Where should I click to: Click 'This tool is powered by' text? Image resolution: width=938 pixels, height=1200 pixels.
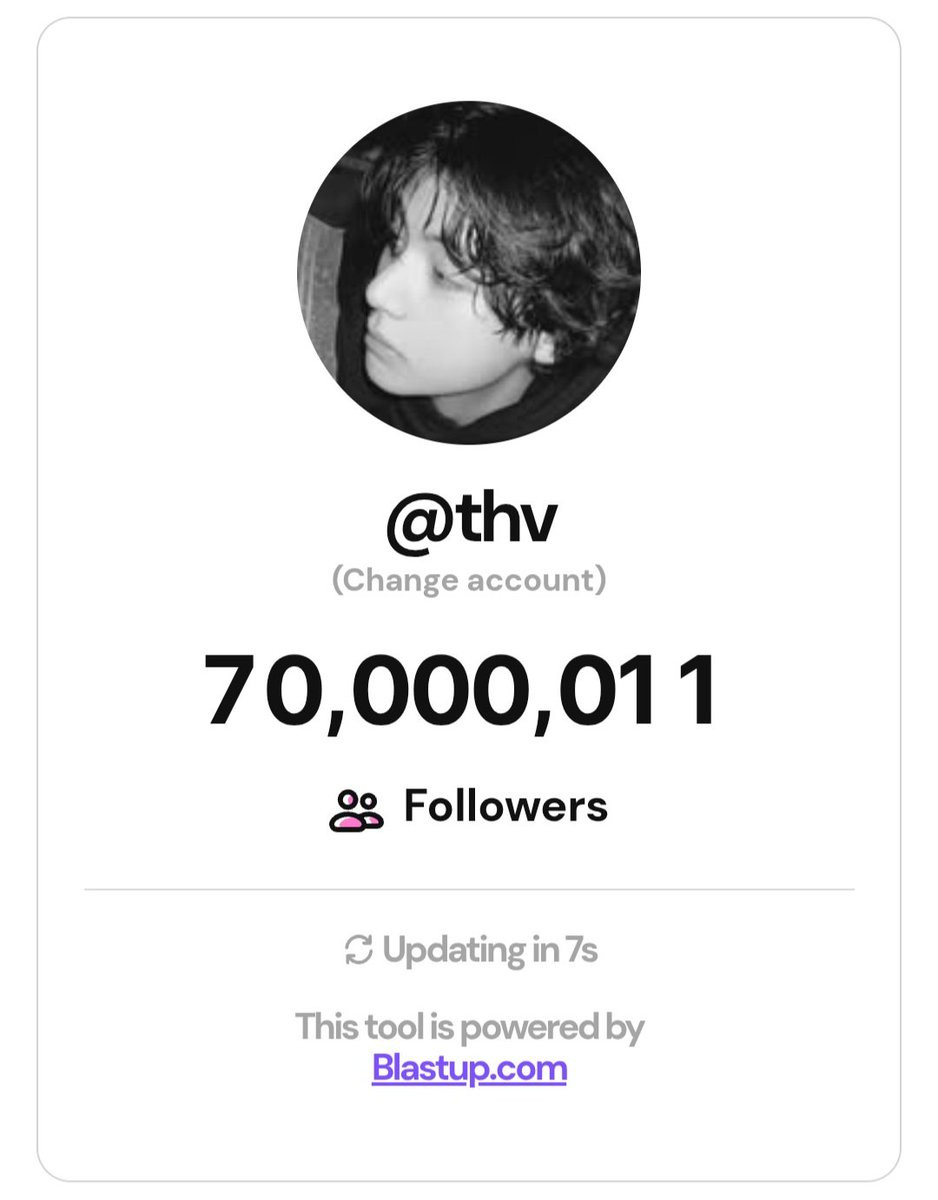469,1027
